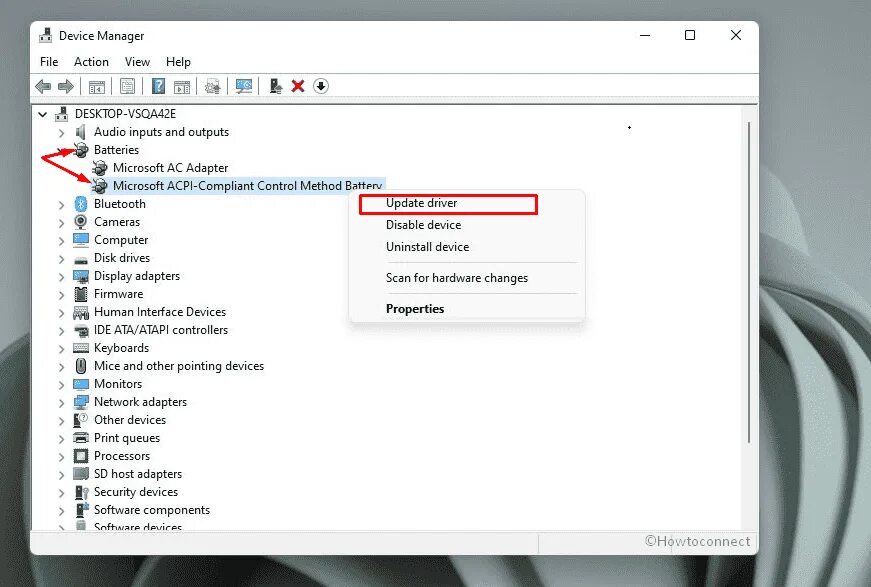871x587 pixels.
Task: Expand the IDE ATA/ATAPI controllers chevron
Action: click(61, 331)
